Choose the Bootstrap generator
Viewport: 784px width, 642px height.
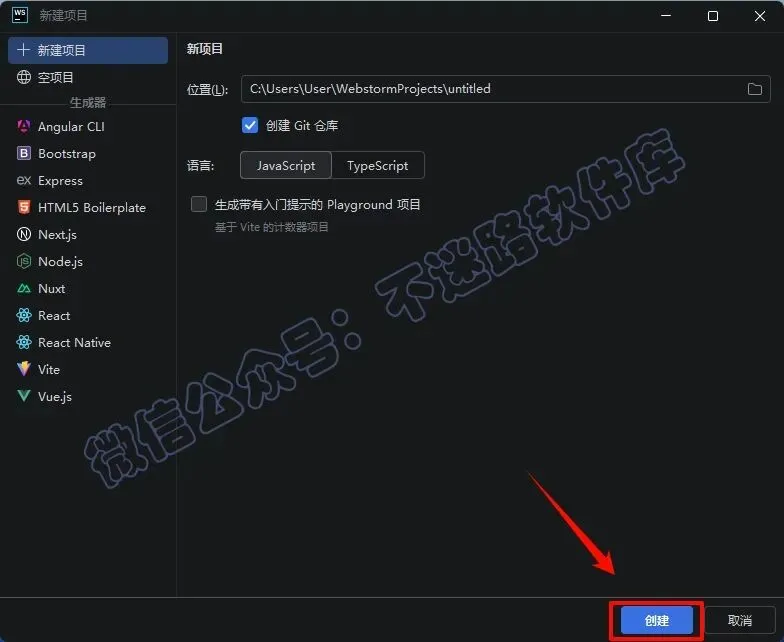point(88,154)
